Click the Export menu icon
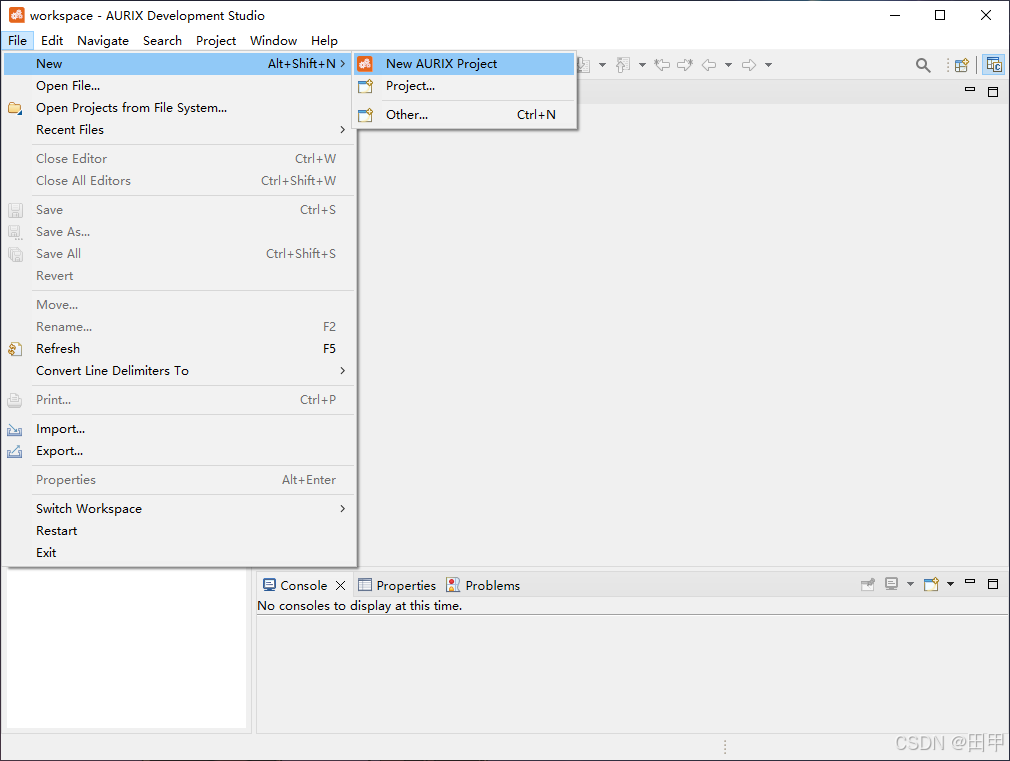This screenshot has width=1010, height=761. pos(15,452)
